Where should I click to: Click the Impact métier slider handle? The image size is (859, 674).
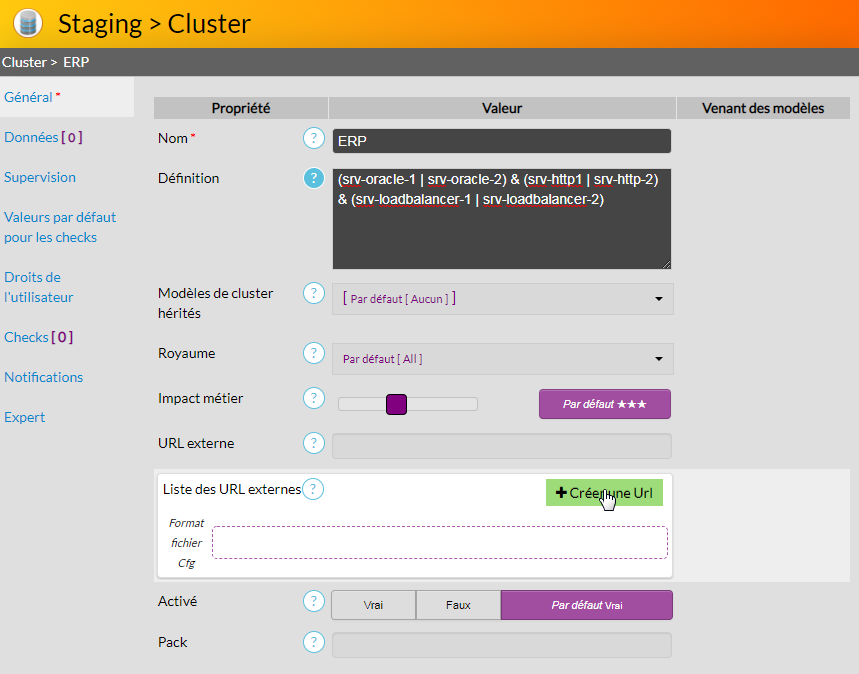pos(396,404)
